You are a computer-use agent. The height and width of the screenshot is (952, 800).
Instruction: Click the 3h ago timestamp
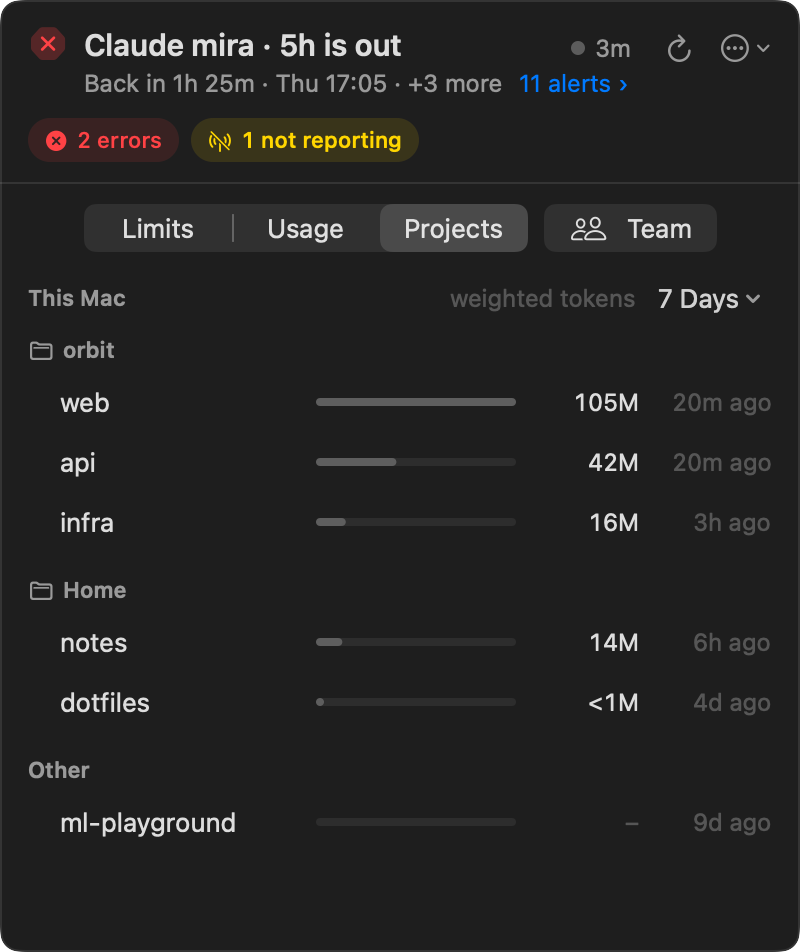(731, 523)
